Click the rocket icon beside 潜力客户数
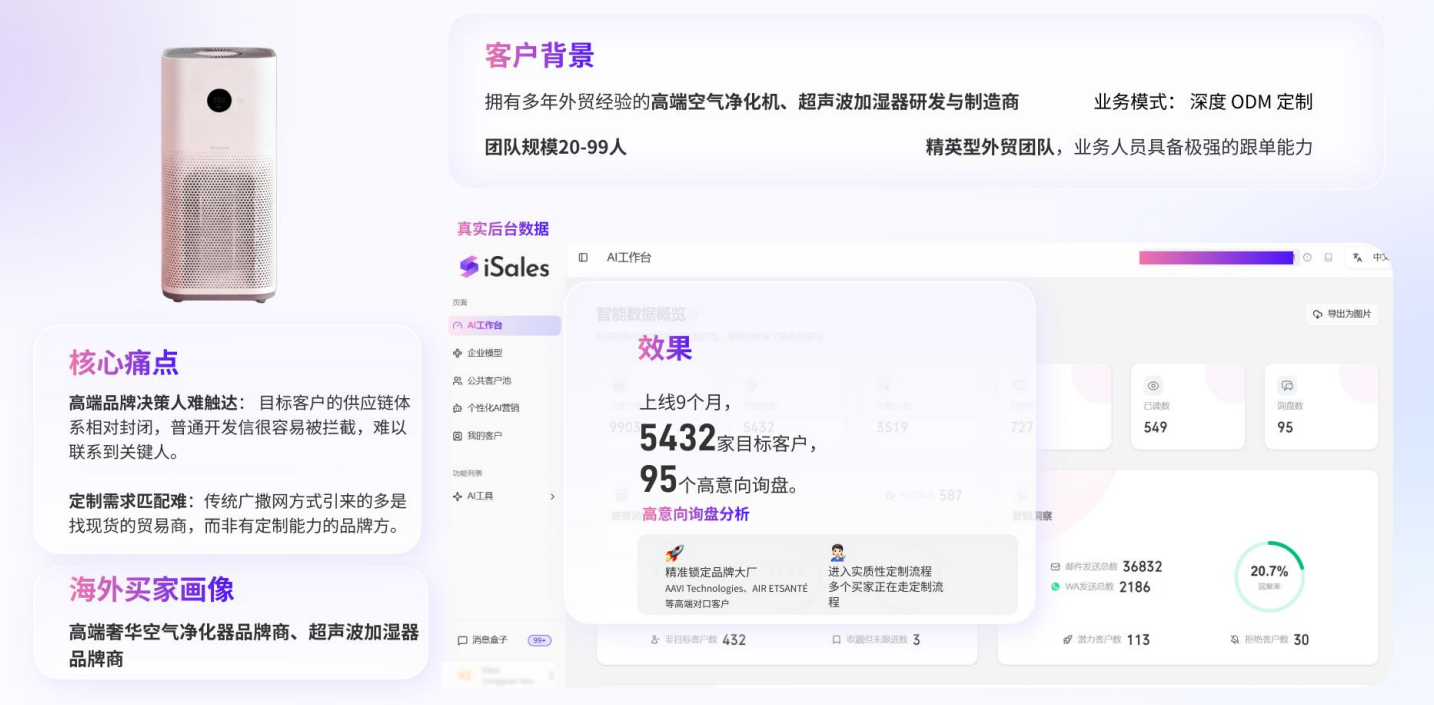This screenshot has height=705, width=1434. coord(1068,640)
